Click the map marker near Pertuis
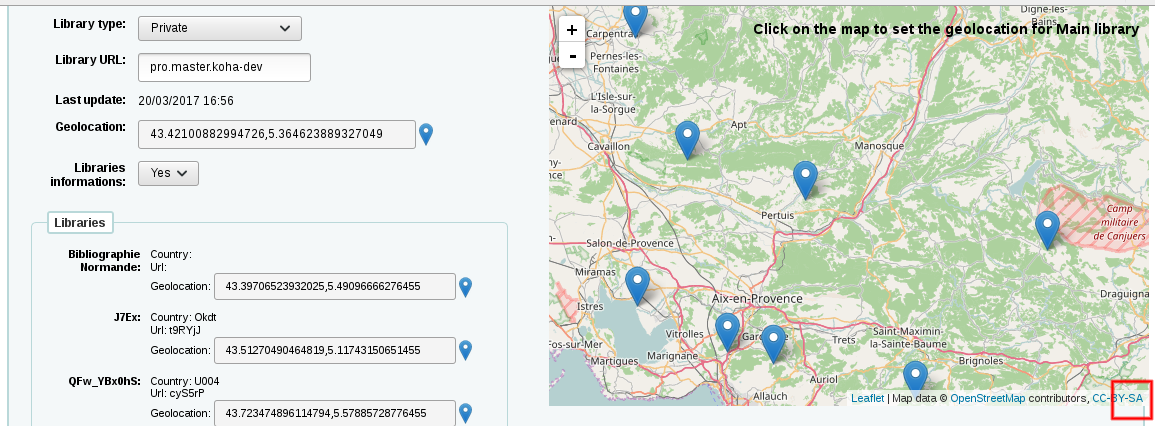The height and width of the screenshot is (426, 1155). [805, 178]
